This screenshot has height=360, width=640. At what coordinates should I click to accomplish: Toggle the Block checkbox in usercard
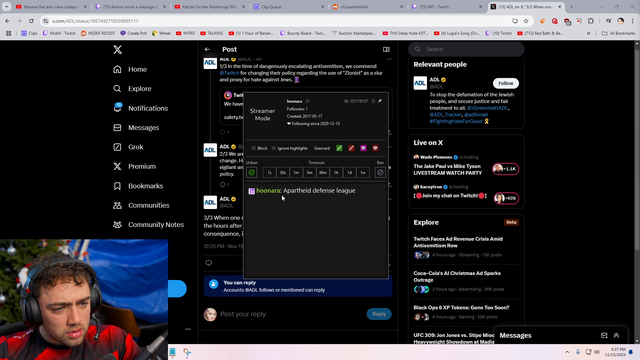253,148
